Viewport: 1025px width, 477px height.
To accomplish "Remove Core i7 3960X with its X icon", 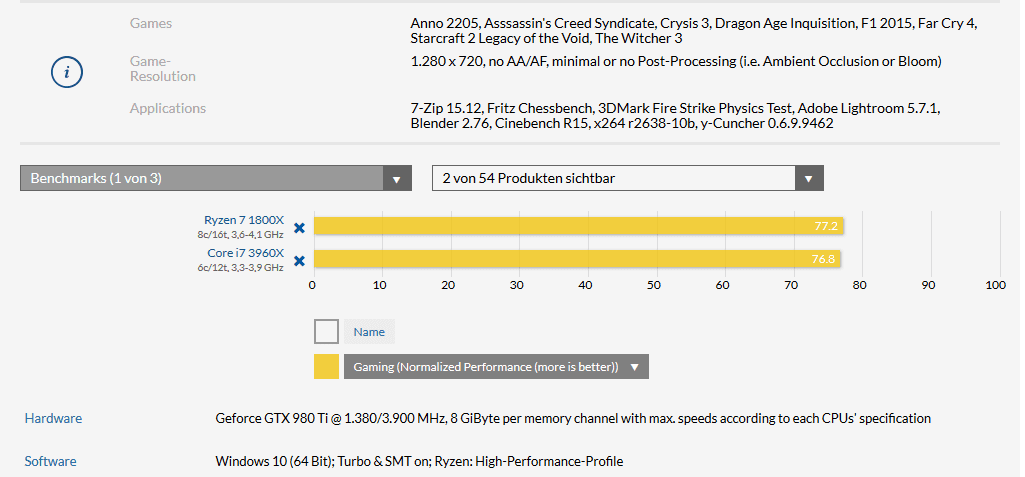I will click(x=299, y=260).
